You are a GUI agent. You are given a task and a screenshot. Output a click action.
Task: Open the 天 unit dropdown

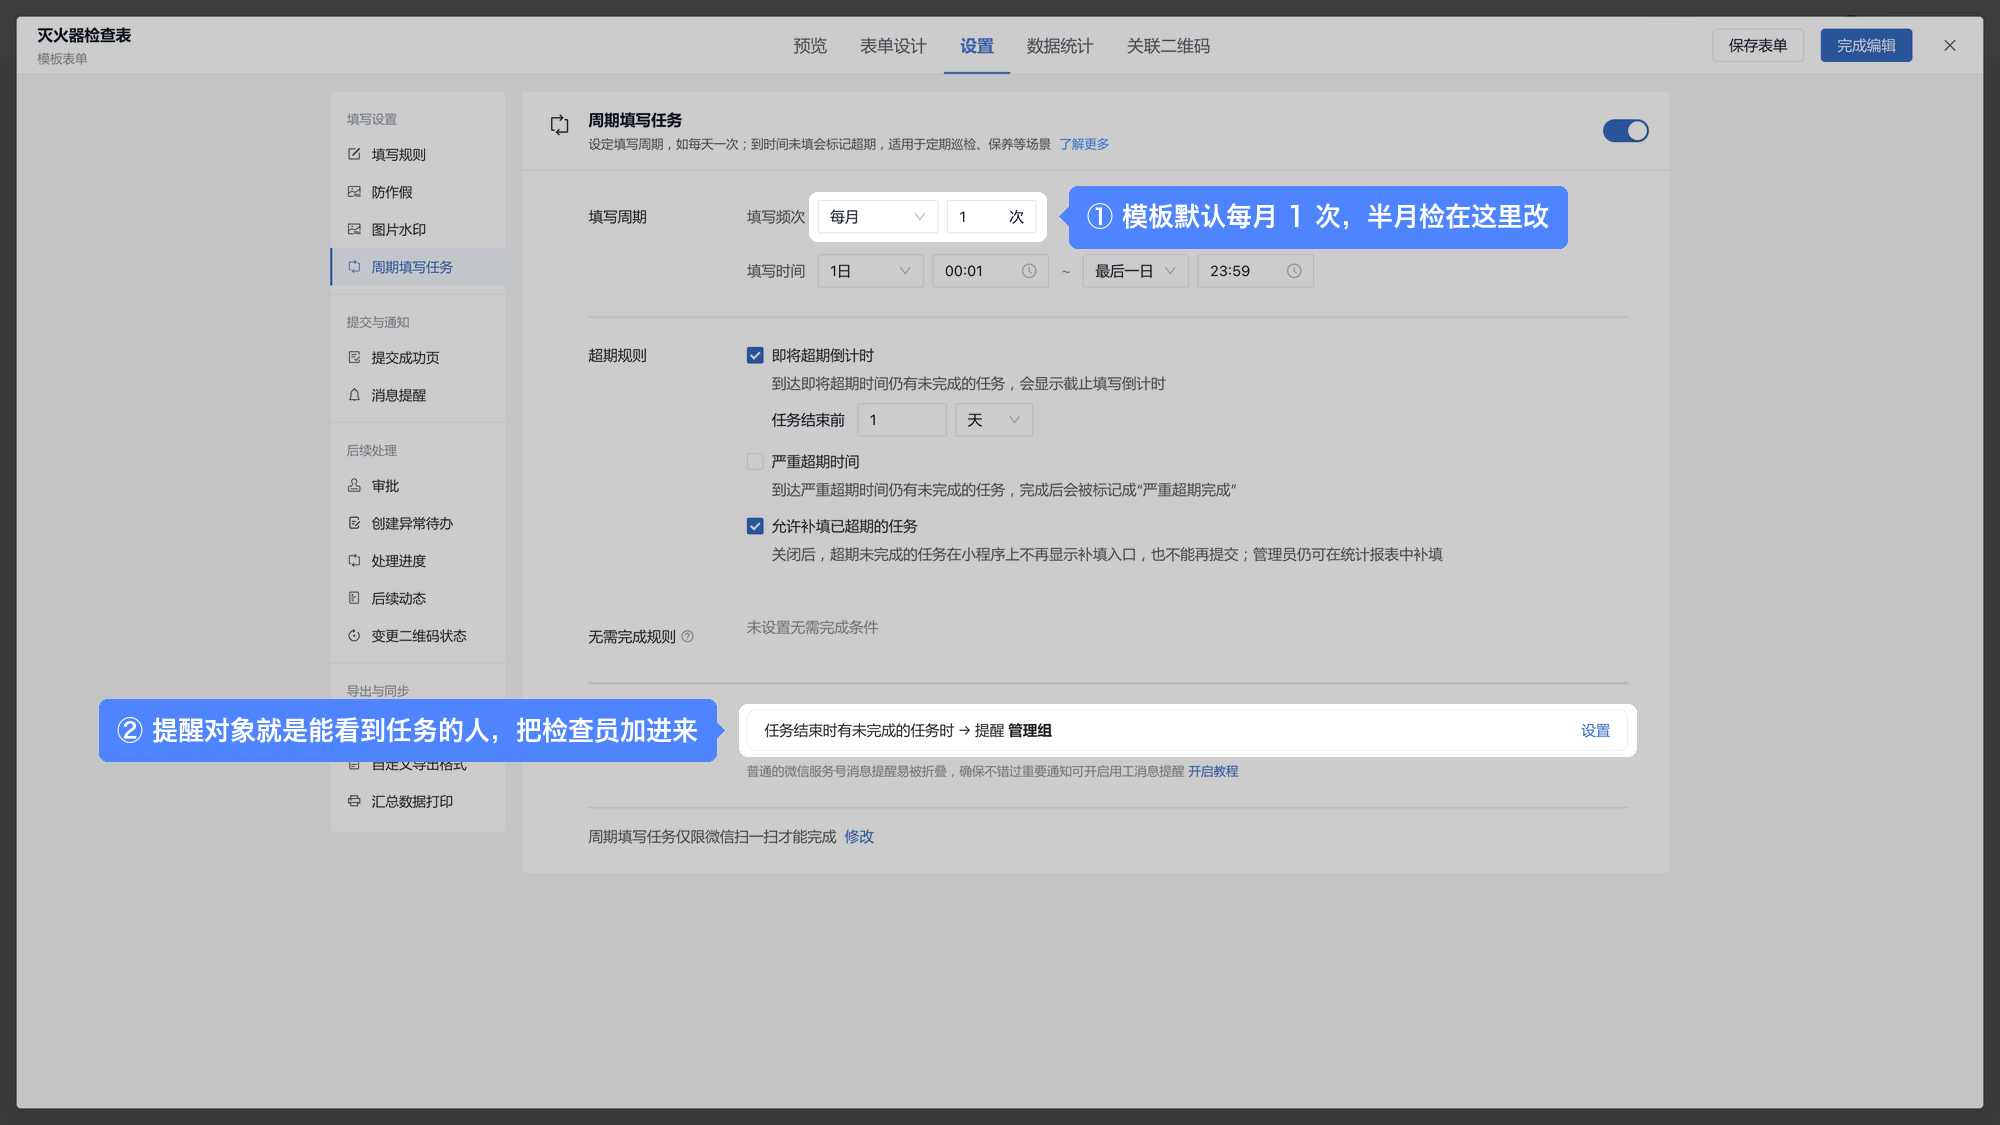pyautogui.click(x=994, y=420)
